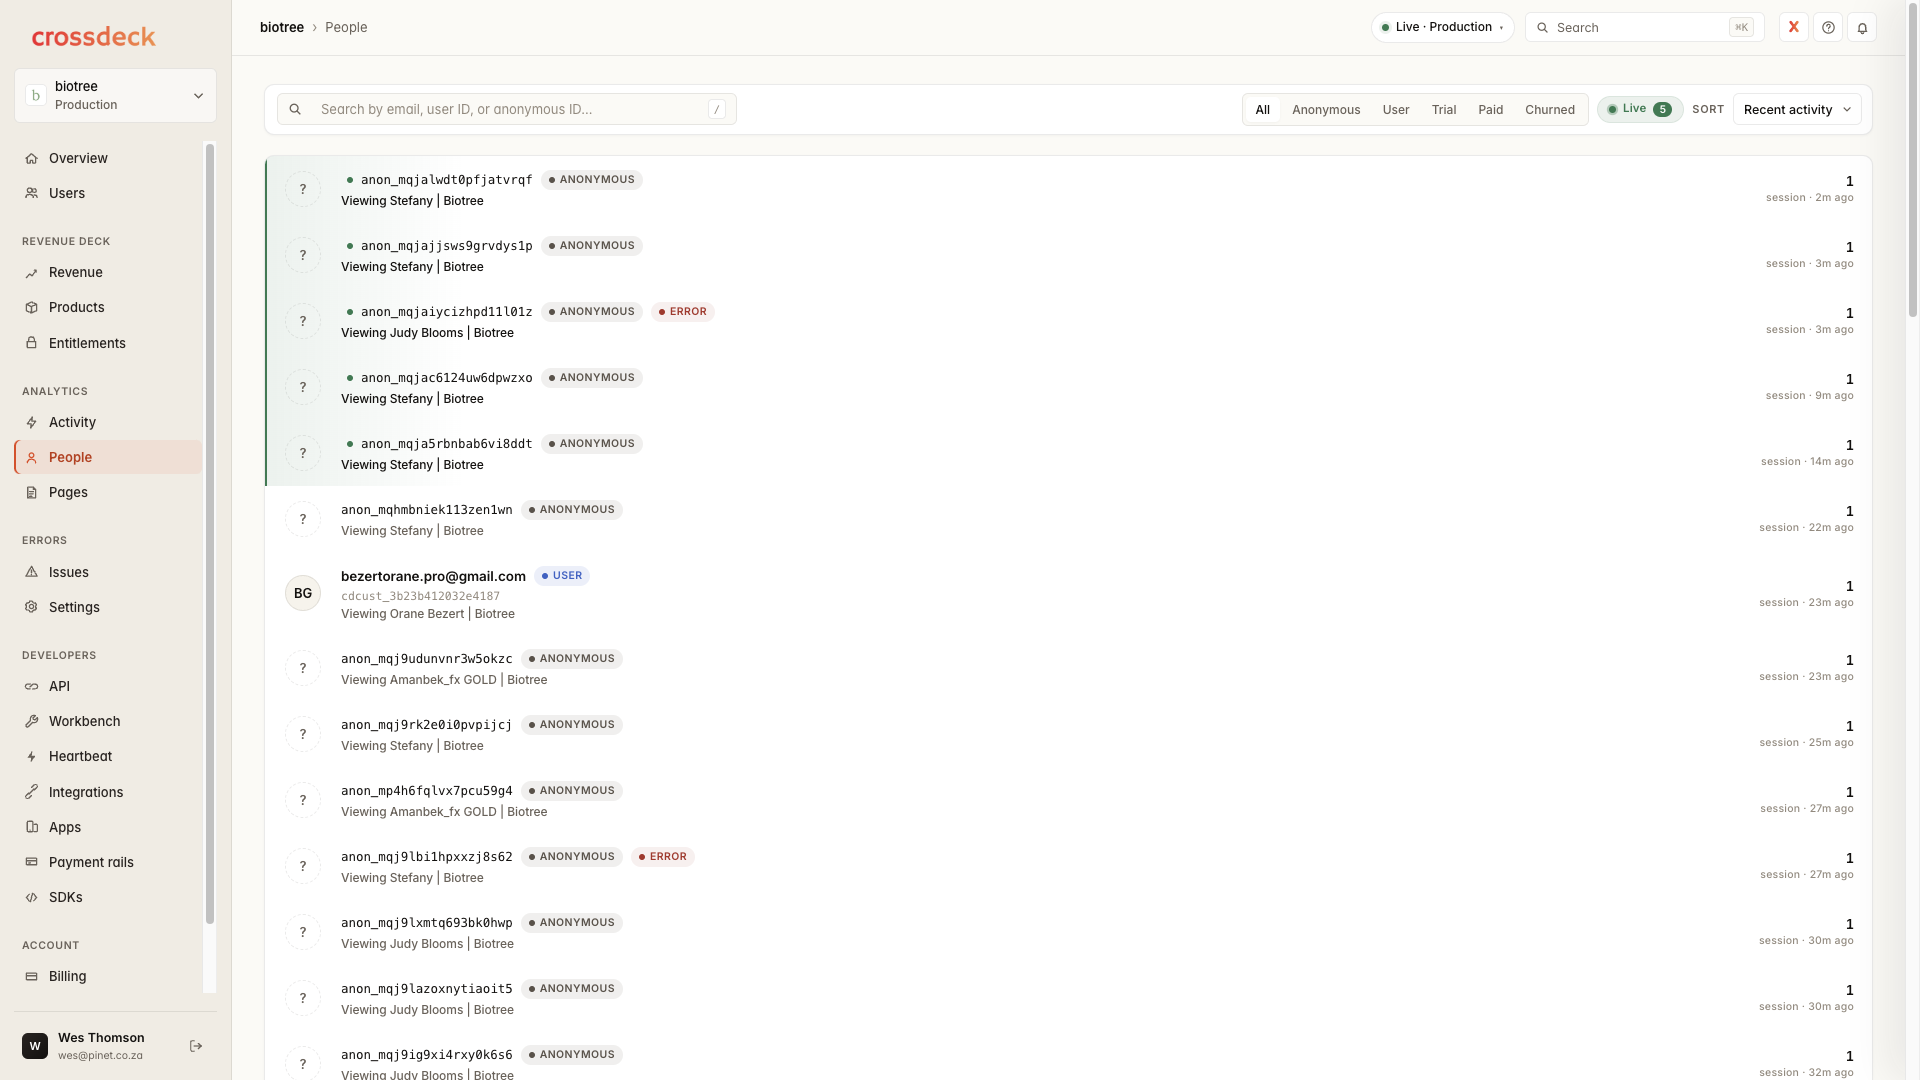The width and height of the screenshot is (1920, 1080).
Task: Click the magnifier icon in people search
Action: click(295, 109)
